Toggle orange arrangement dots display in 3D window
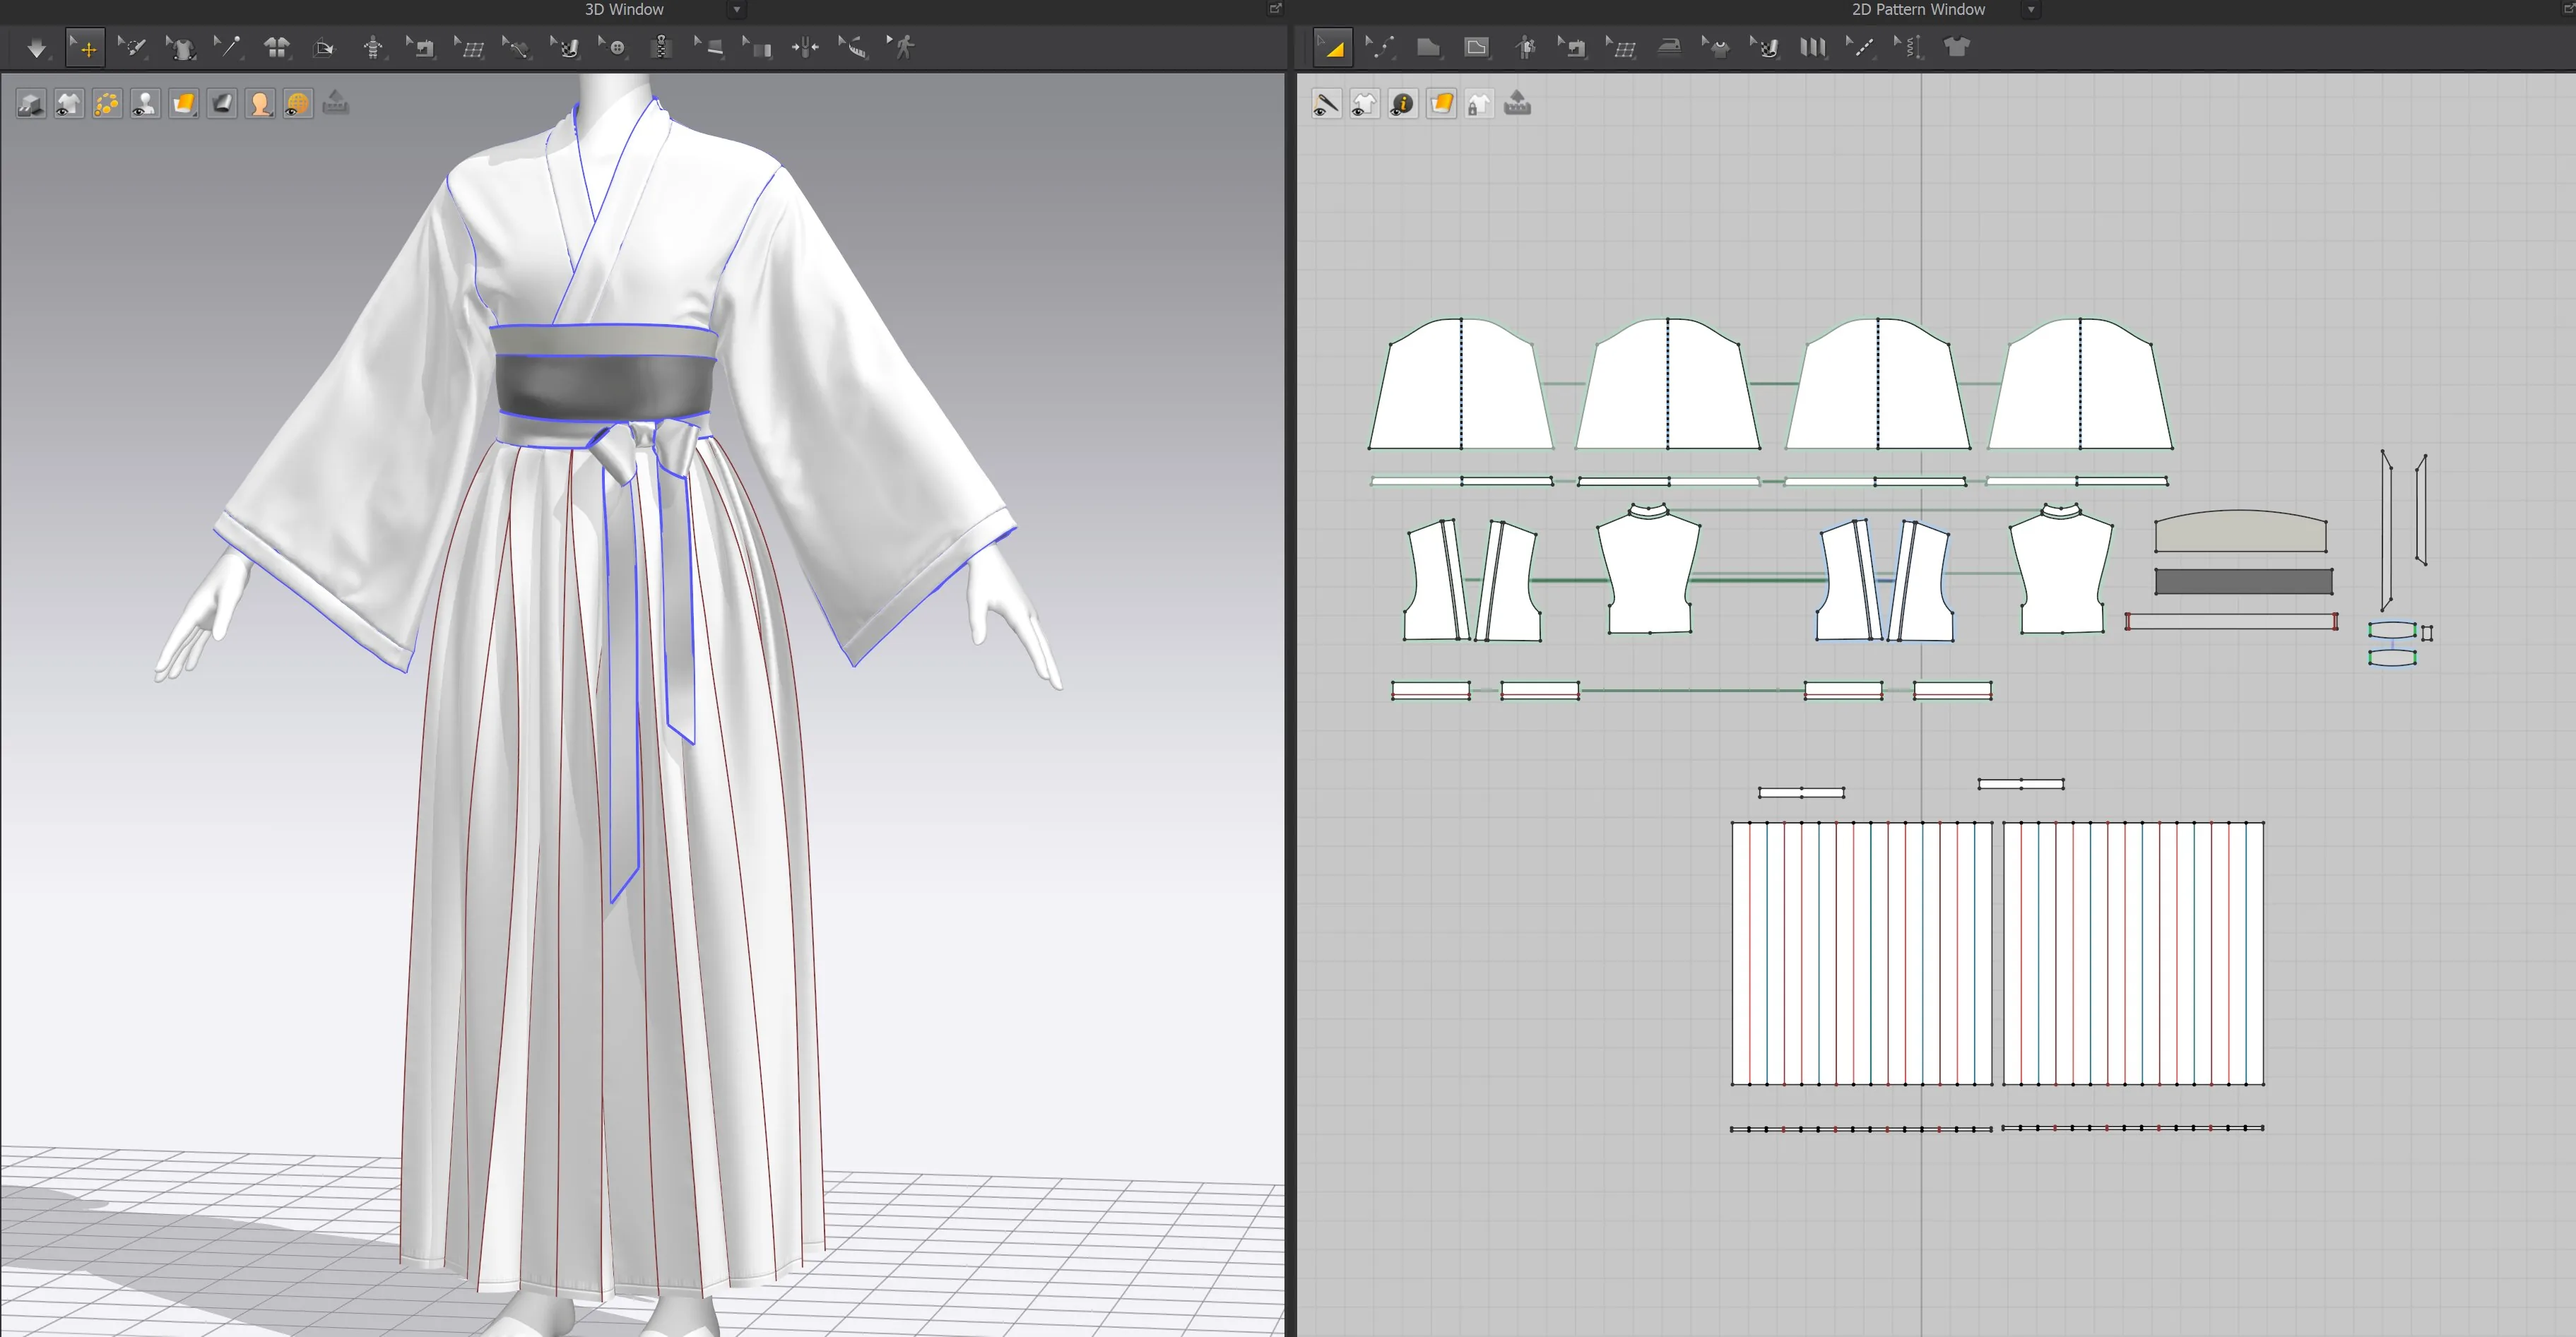This screenshot has height=1337, width=2576. coord(107,104)
